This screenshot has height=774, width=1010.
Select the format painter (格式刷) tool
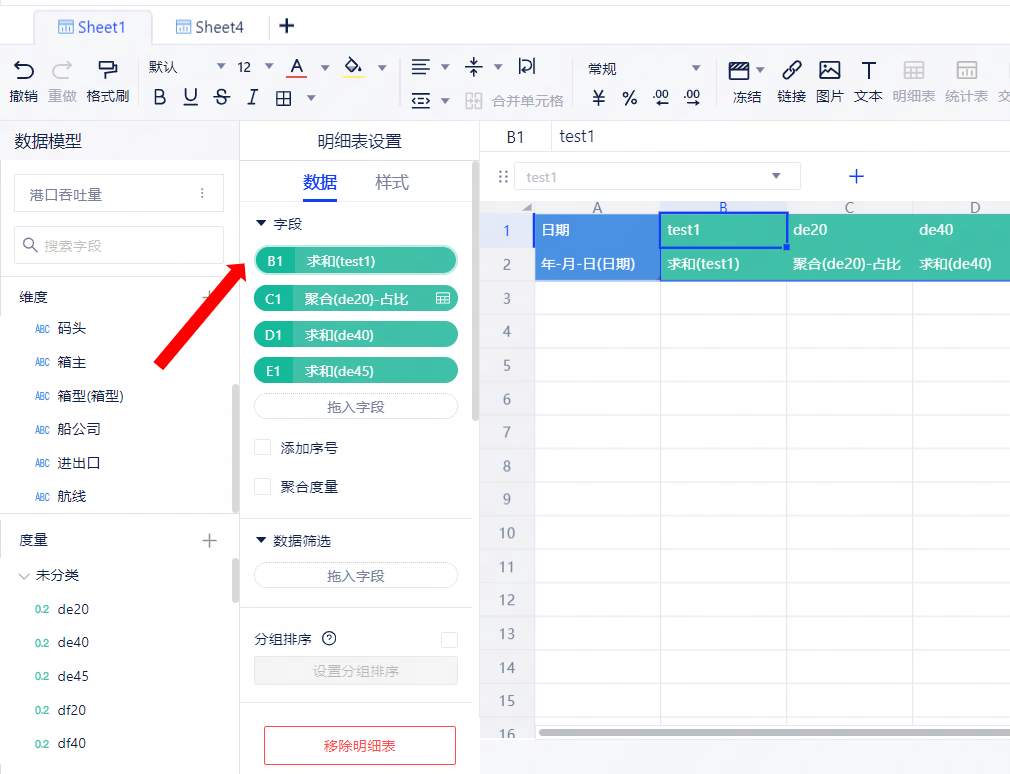coord(107,70)
